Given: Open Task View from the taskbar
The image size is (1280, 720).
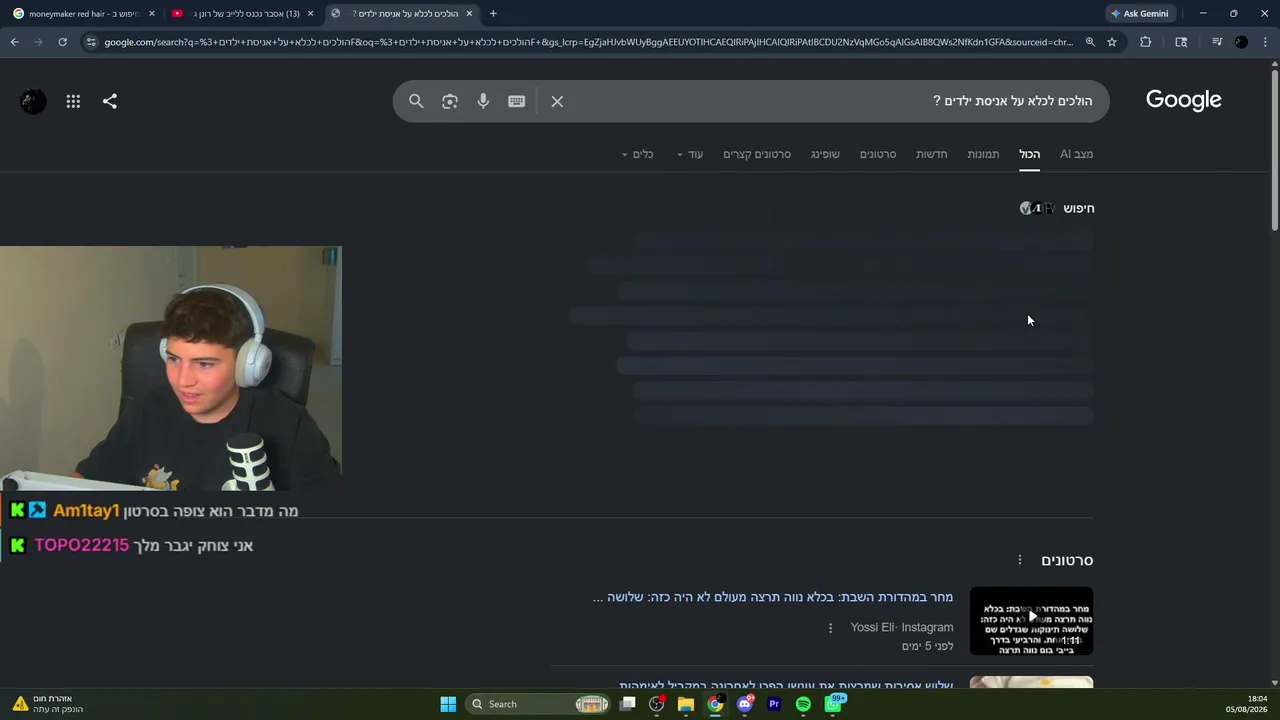Looking at the screenshot, I should click(x=628, y=704).
